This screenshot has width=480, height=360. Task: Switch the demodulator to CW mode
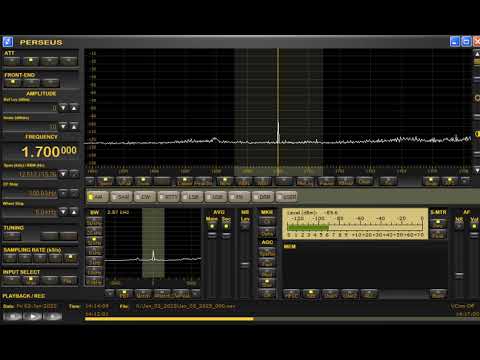point(144,197)
